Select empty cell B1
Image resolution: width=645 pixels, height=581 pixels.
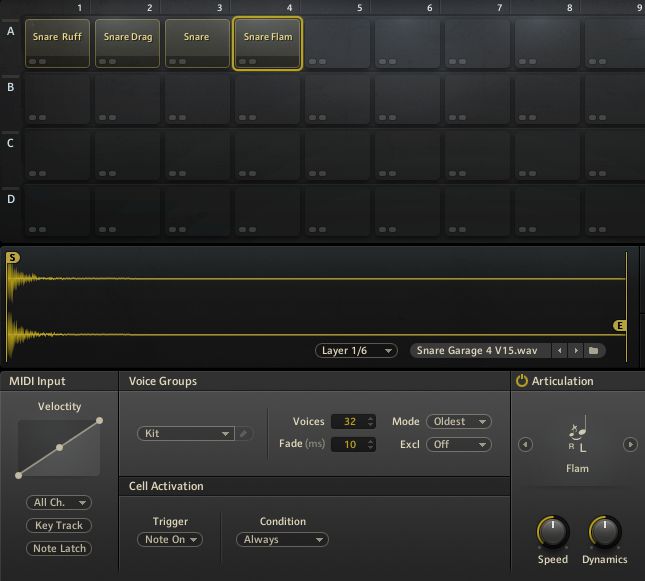tap(57, 99)
